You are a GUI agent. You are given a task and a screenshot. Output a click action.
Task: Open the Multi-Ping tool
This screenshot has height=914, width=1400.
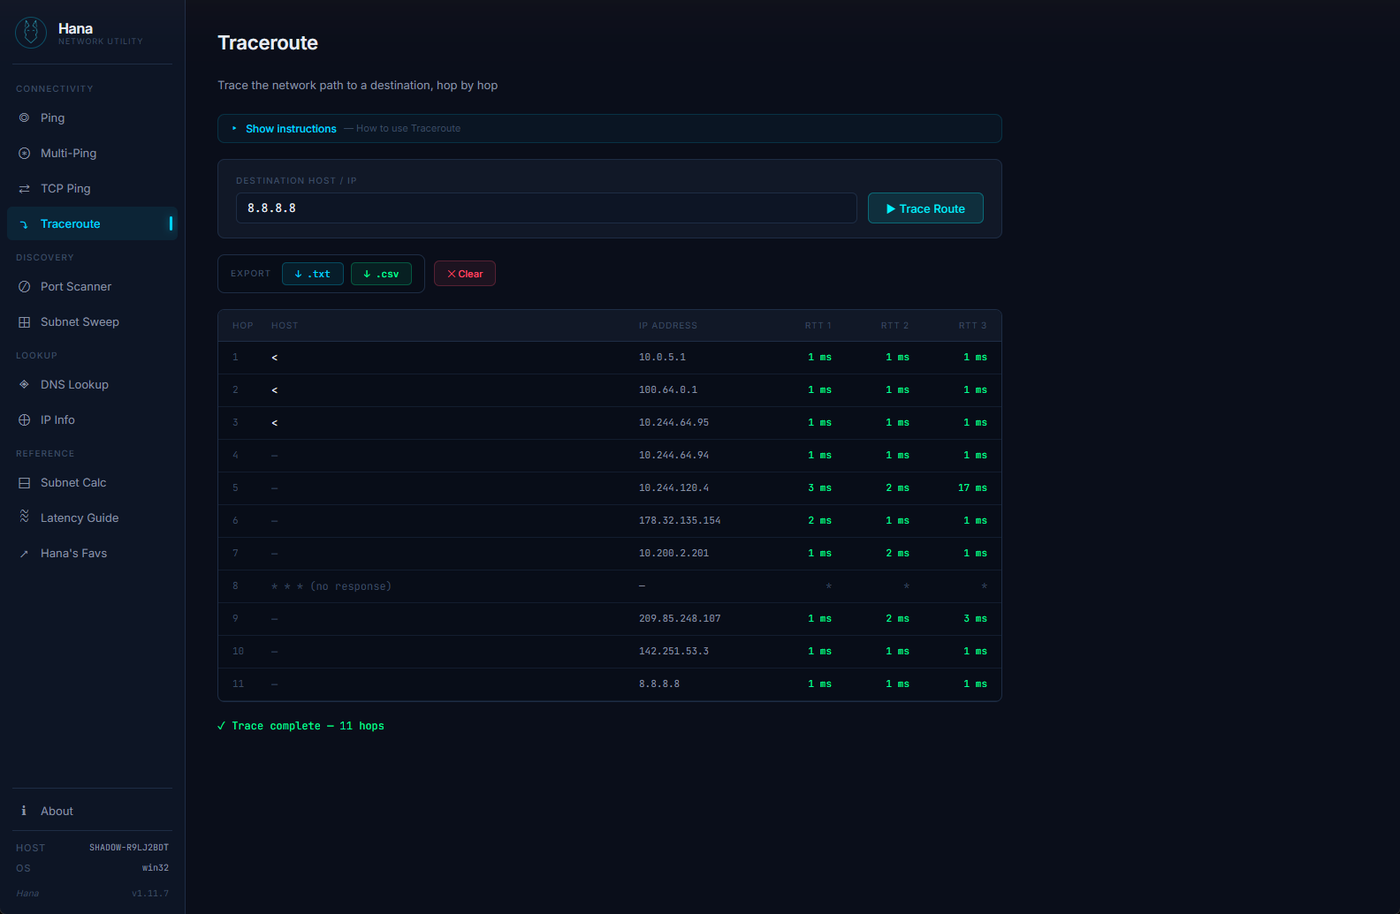92,153
